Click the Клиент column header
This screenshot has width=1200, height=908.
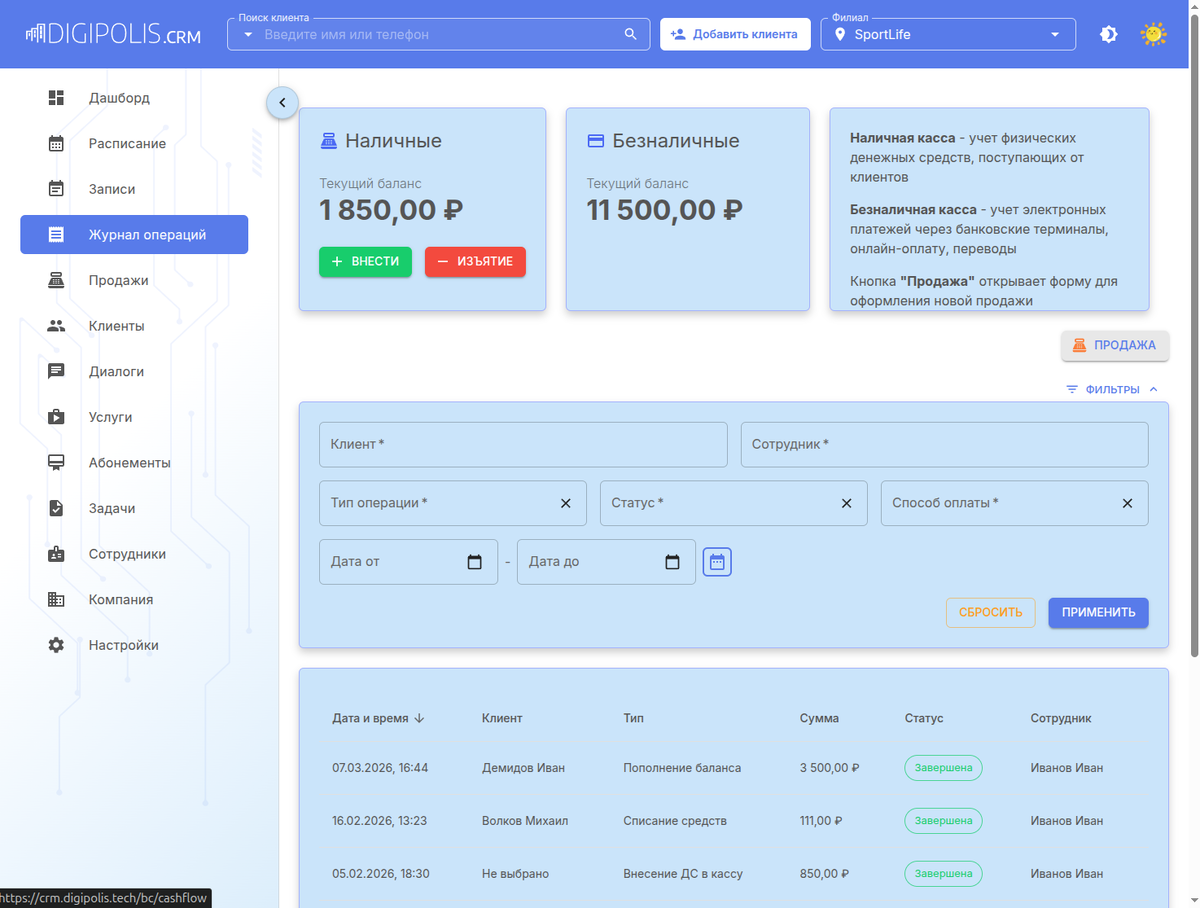[x=502, y=718]
